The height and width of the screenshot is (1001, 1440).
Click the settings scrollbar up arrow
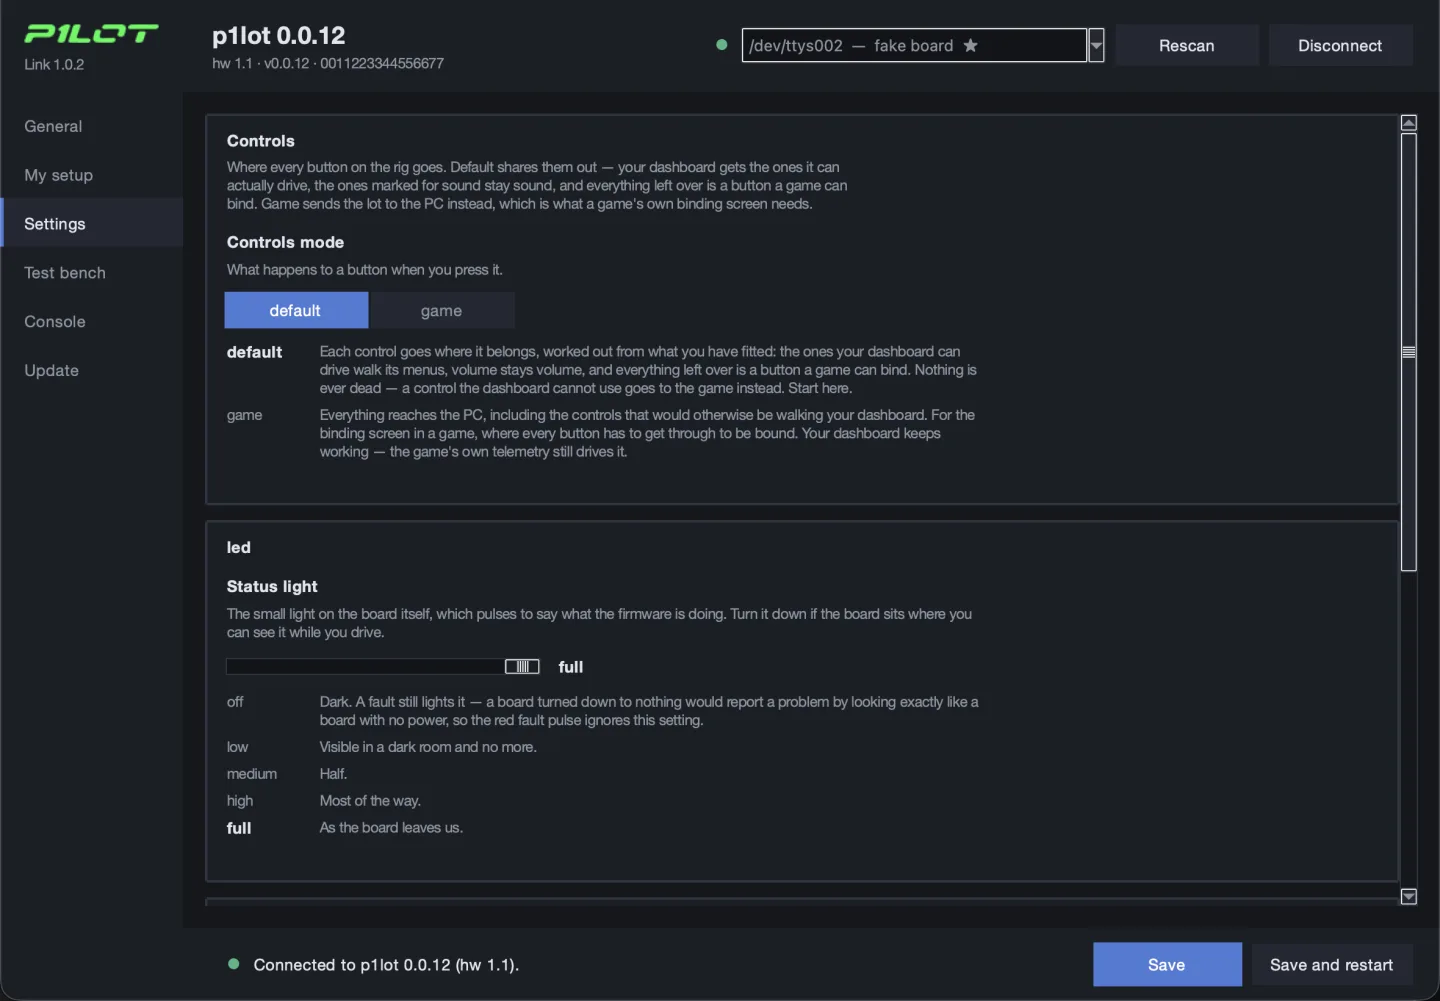click(1409, 123)
